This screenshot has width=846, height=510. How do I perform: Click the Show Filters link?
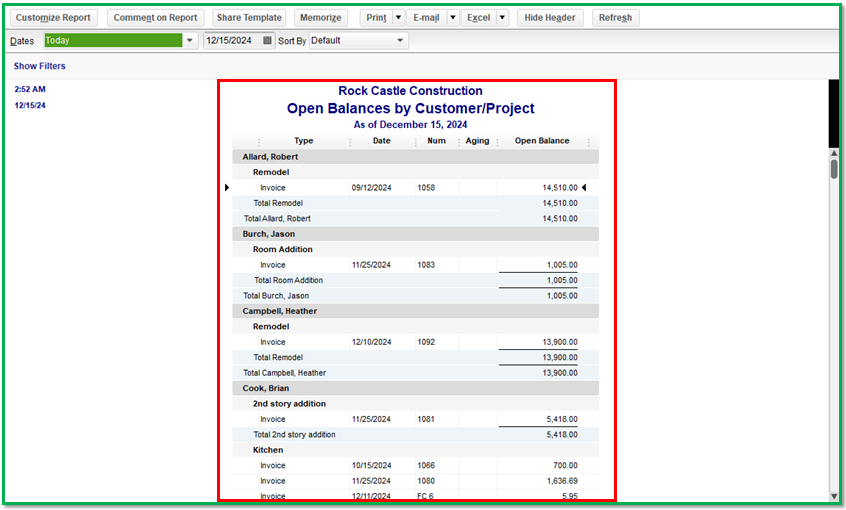pyautogui.click(x=39, y=66)
